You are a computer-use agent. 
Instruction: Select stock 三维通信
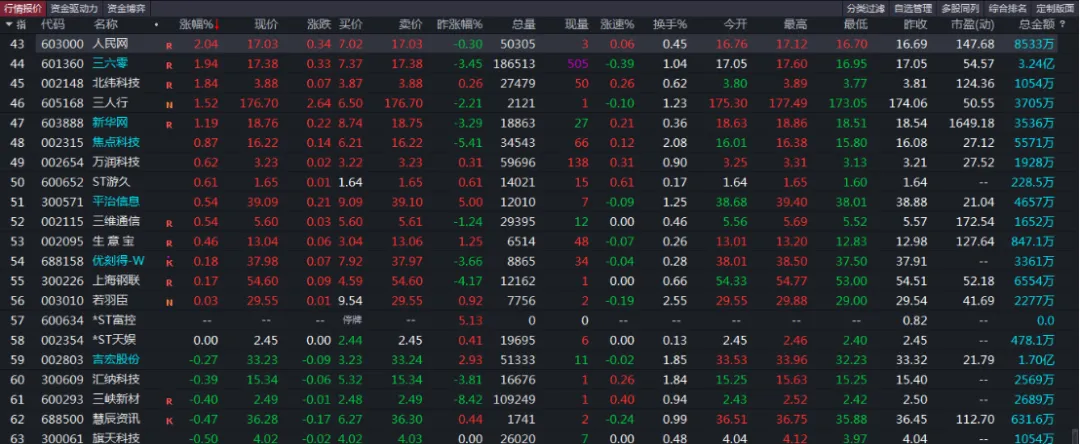point(116,222)
